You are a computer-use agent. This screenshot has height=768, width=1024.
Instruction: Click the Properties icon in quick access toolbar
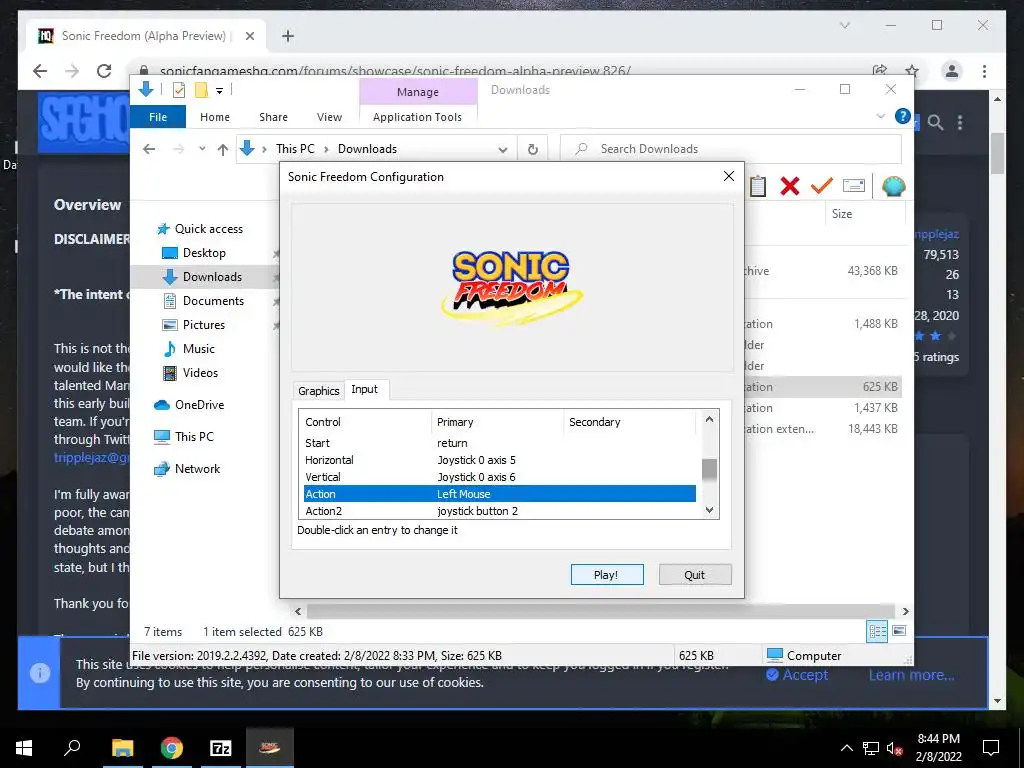coord(178,90)
